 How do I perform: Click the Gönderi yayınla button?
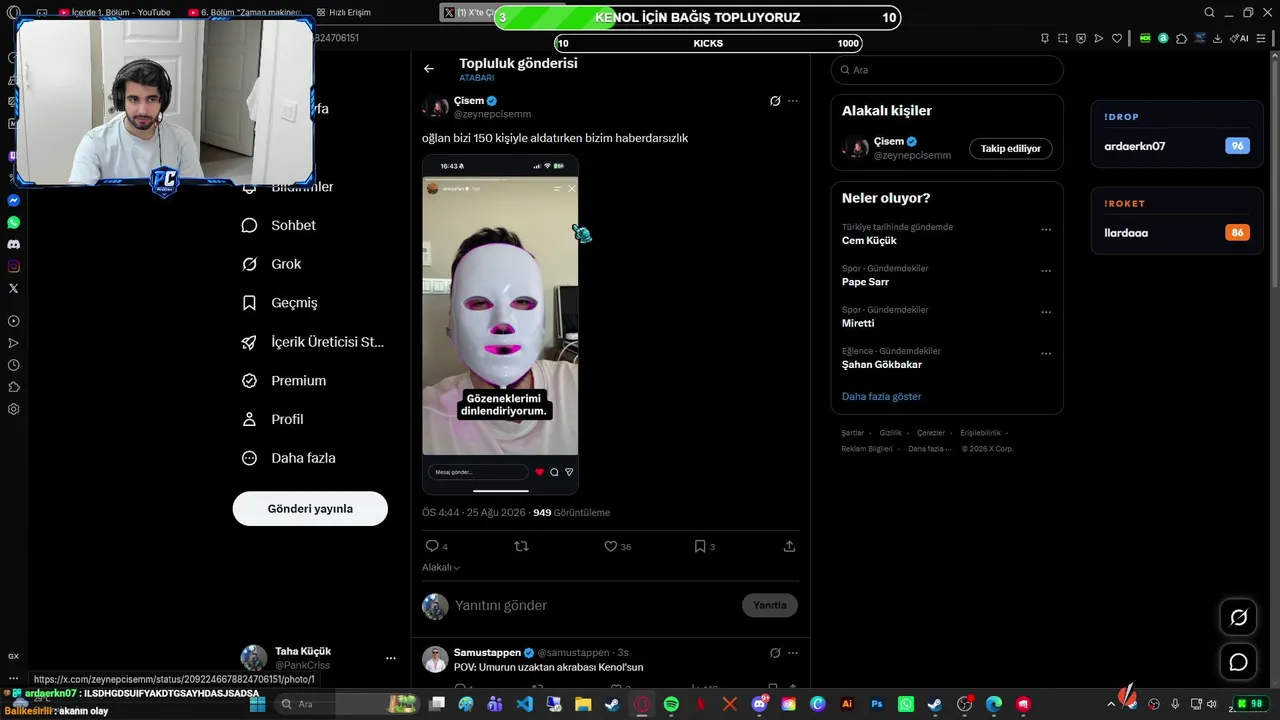coord(310,509)
